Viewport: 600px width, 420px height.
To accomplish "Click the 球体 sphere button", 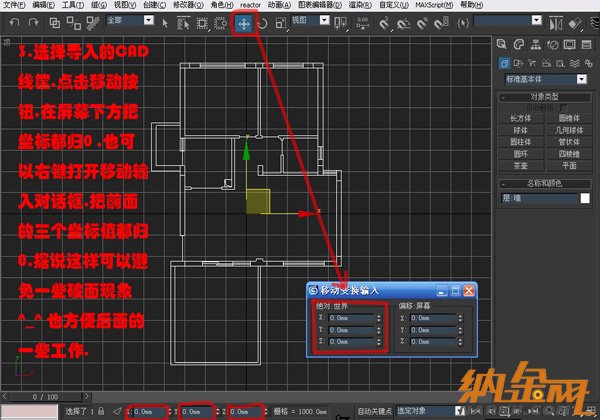I will 520,130.
